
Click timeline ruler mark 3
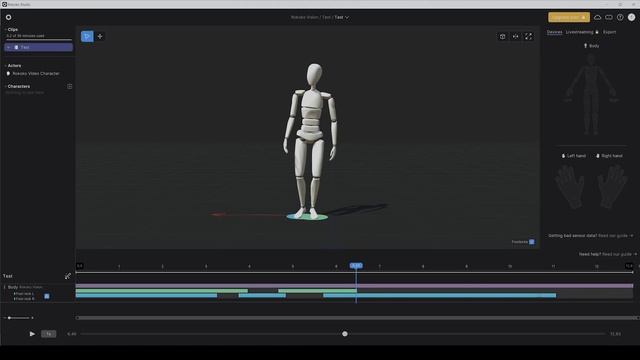(x=206, y=267)
